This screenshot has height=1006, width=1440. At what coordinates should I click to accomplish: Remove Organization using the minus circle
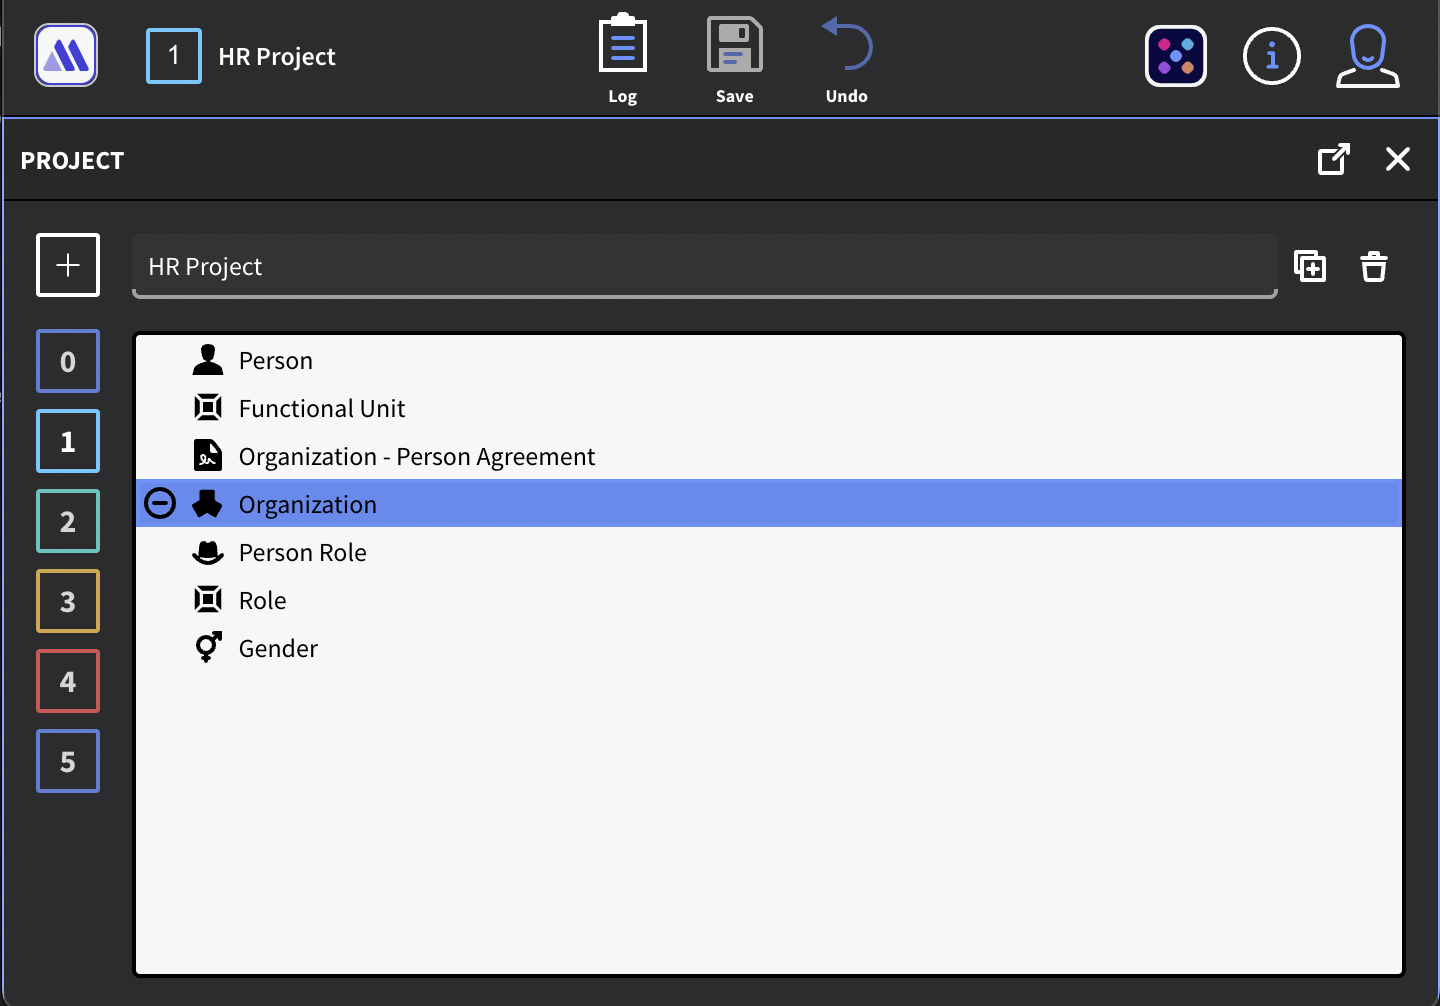[x=160, y=503]
